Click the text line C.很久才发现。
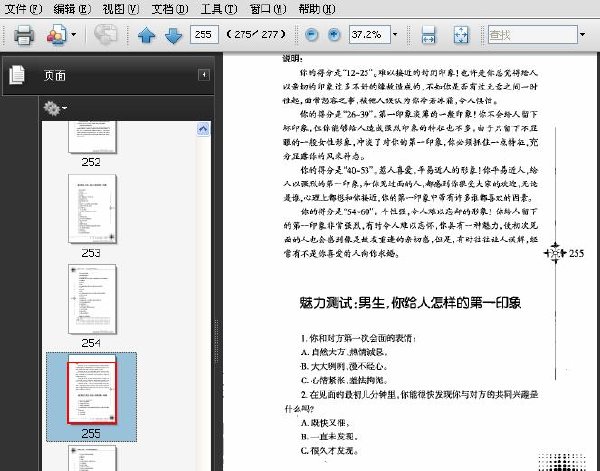The height and width of the screenshot is (471, 600). 329,450
